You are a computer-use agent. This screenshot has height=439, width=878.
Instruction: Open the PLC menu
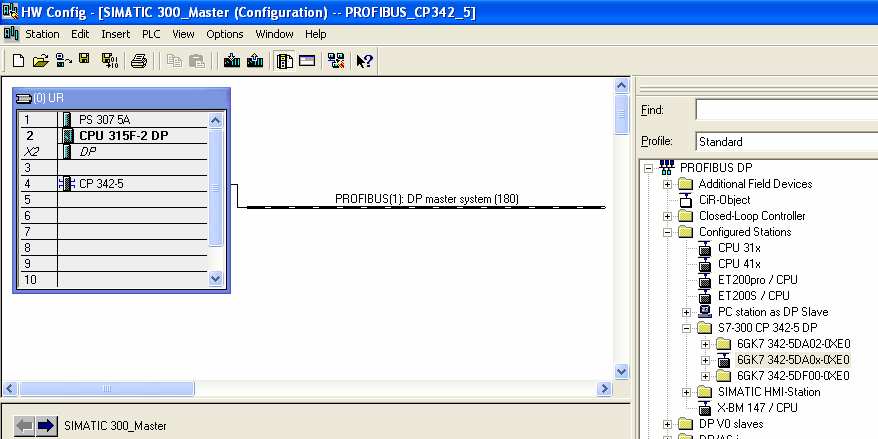click(x=151, y=34)
